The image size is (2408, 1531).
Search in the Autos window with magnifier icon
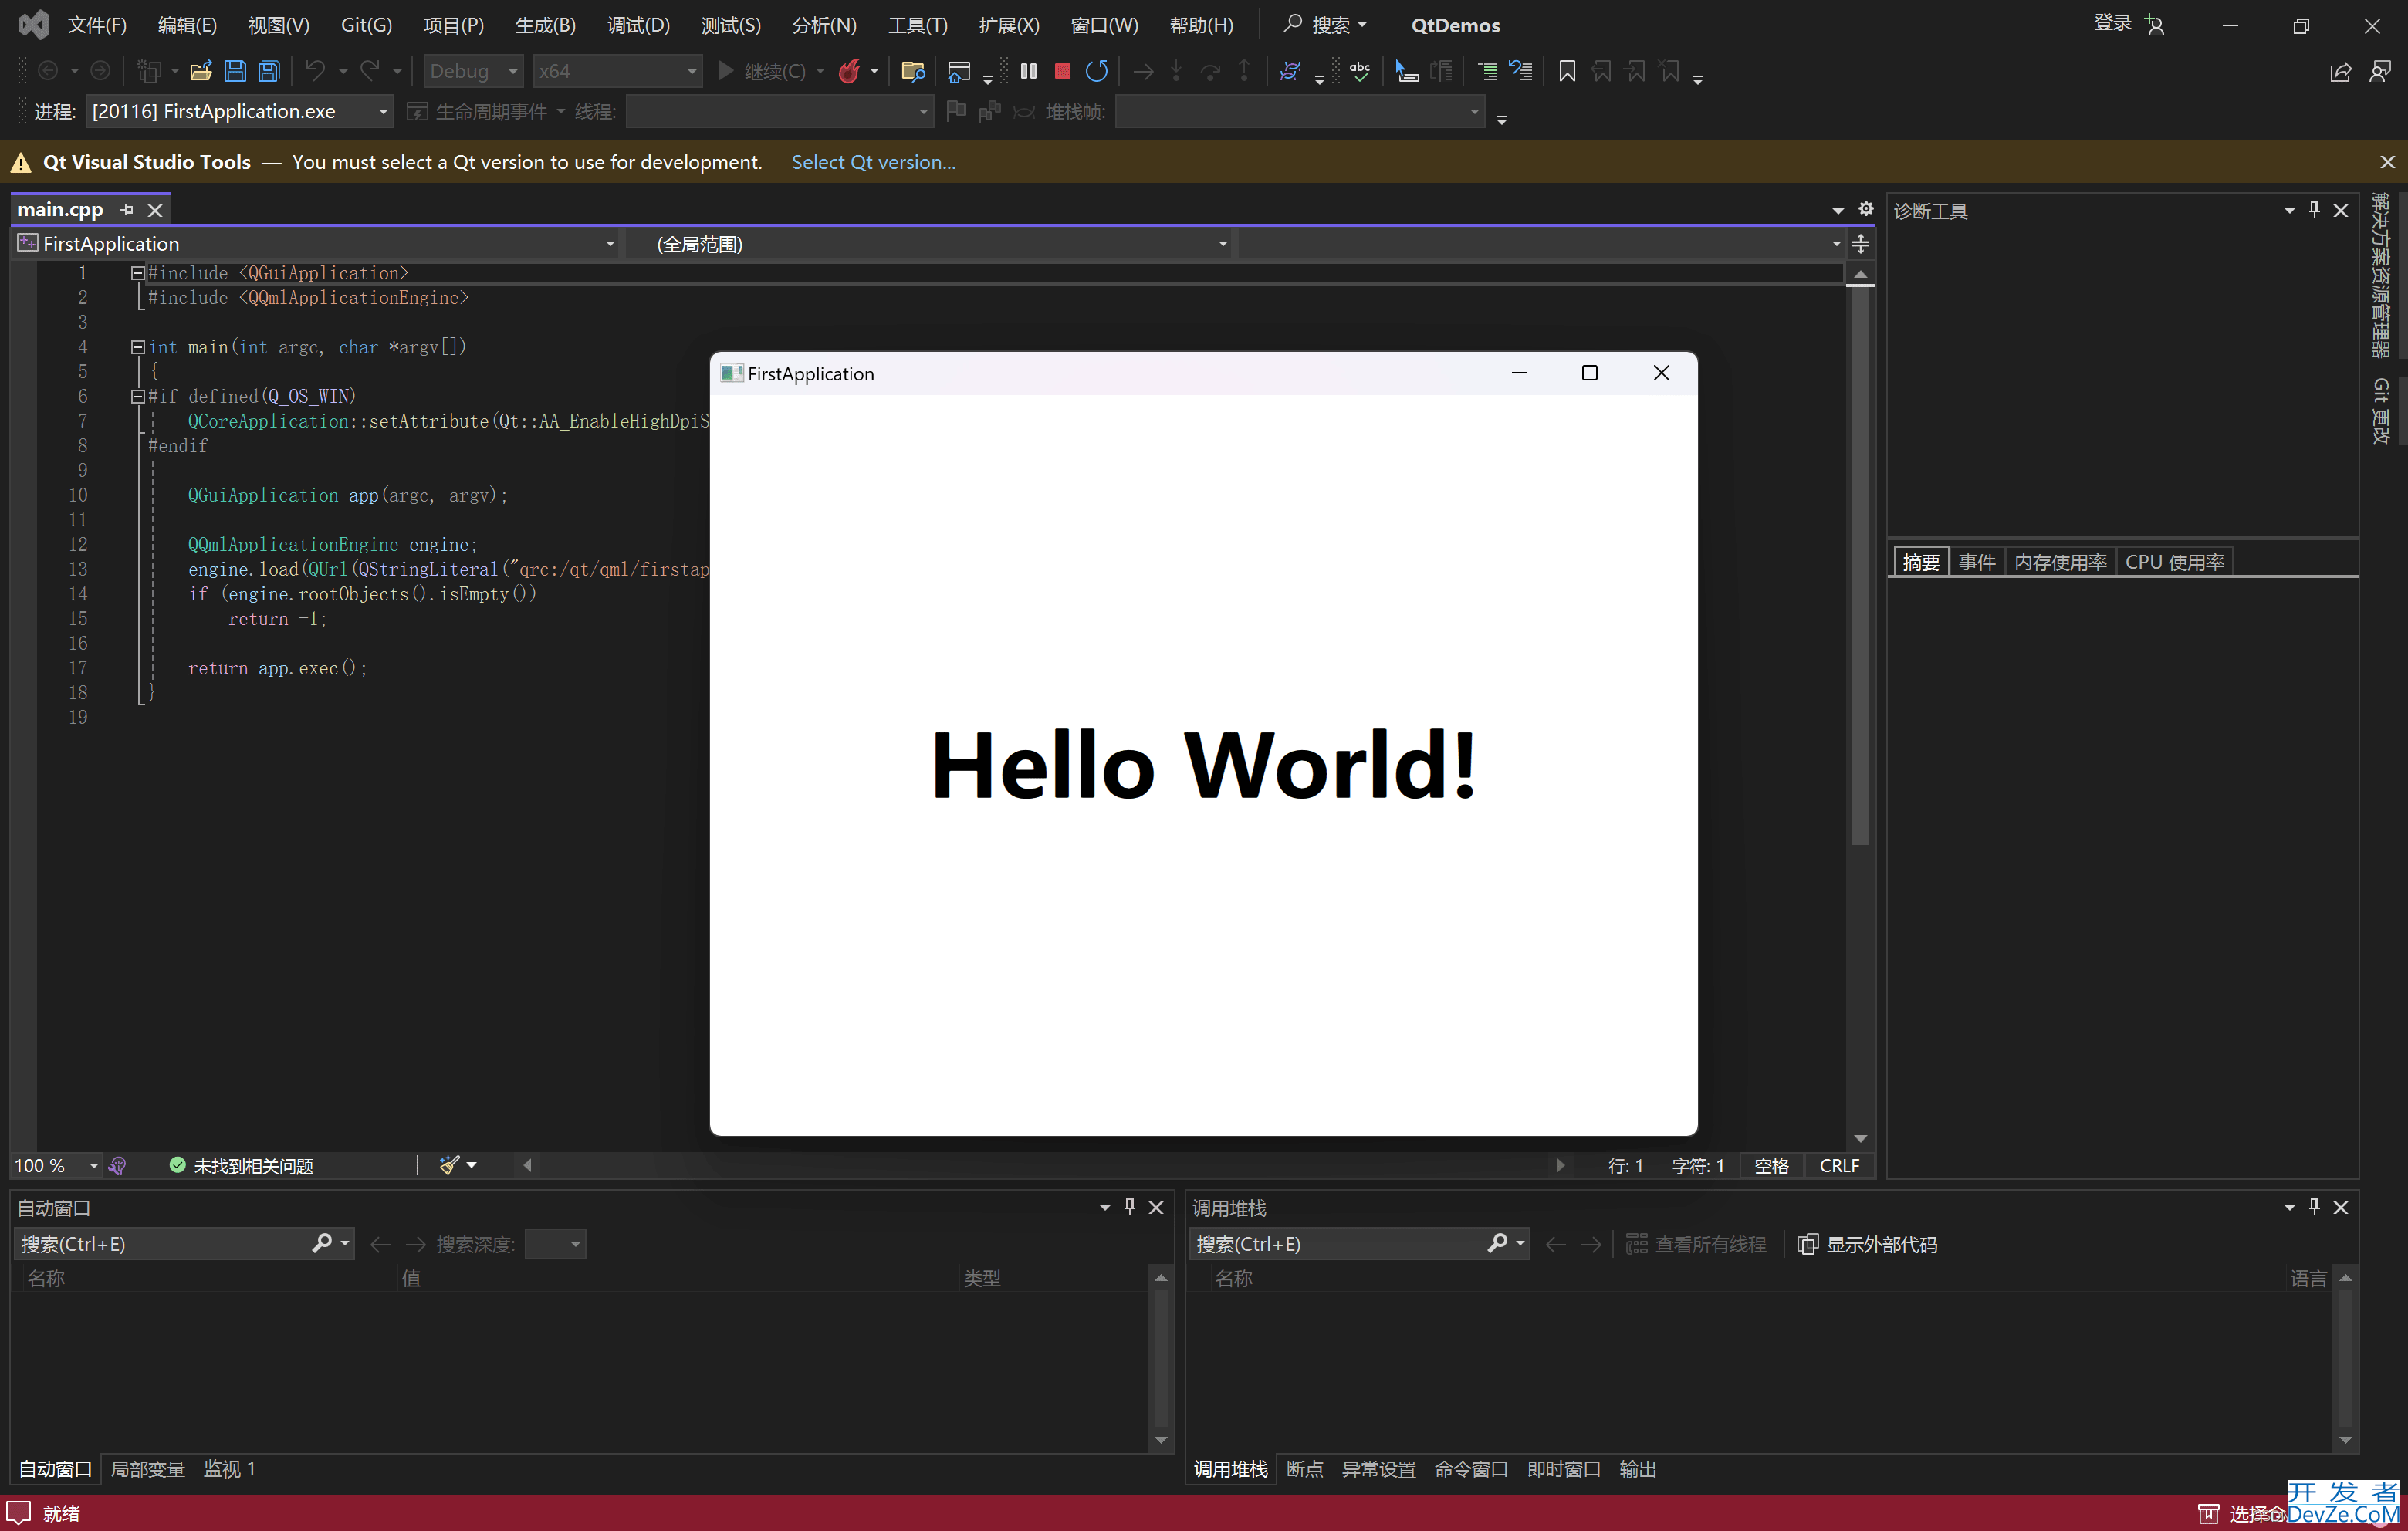pyautogui.click(x=322, y=1243)
